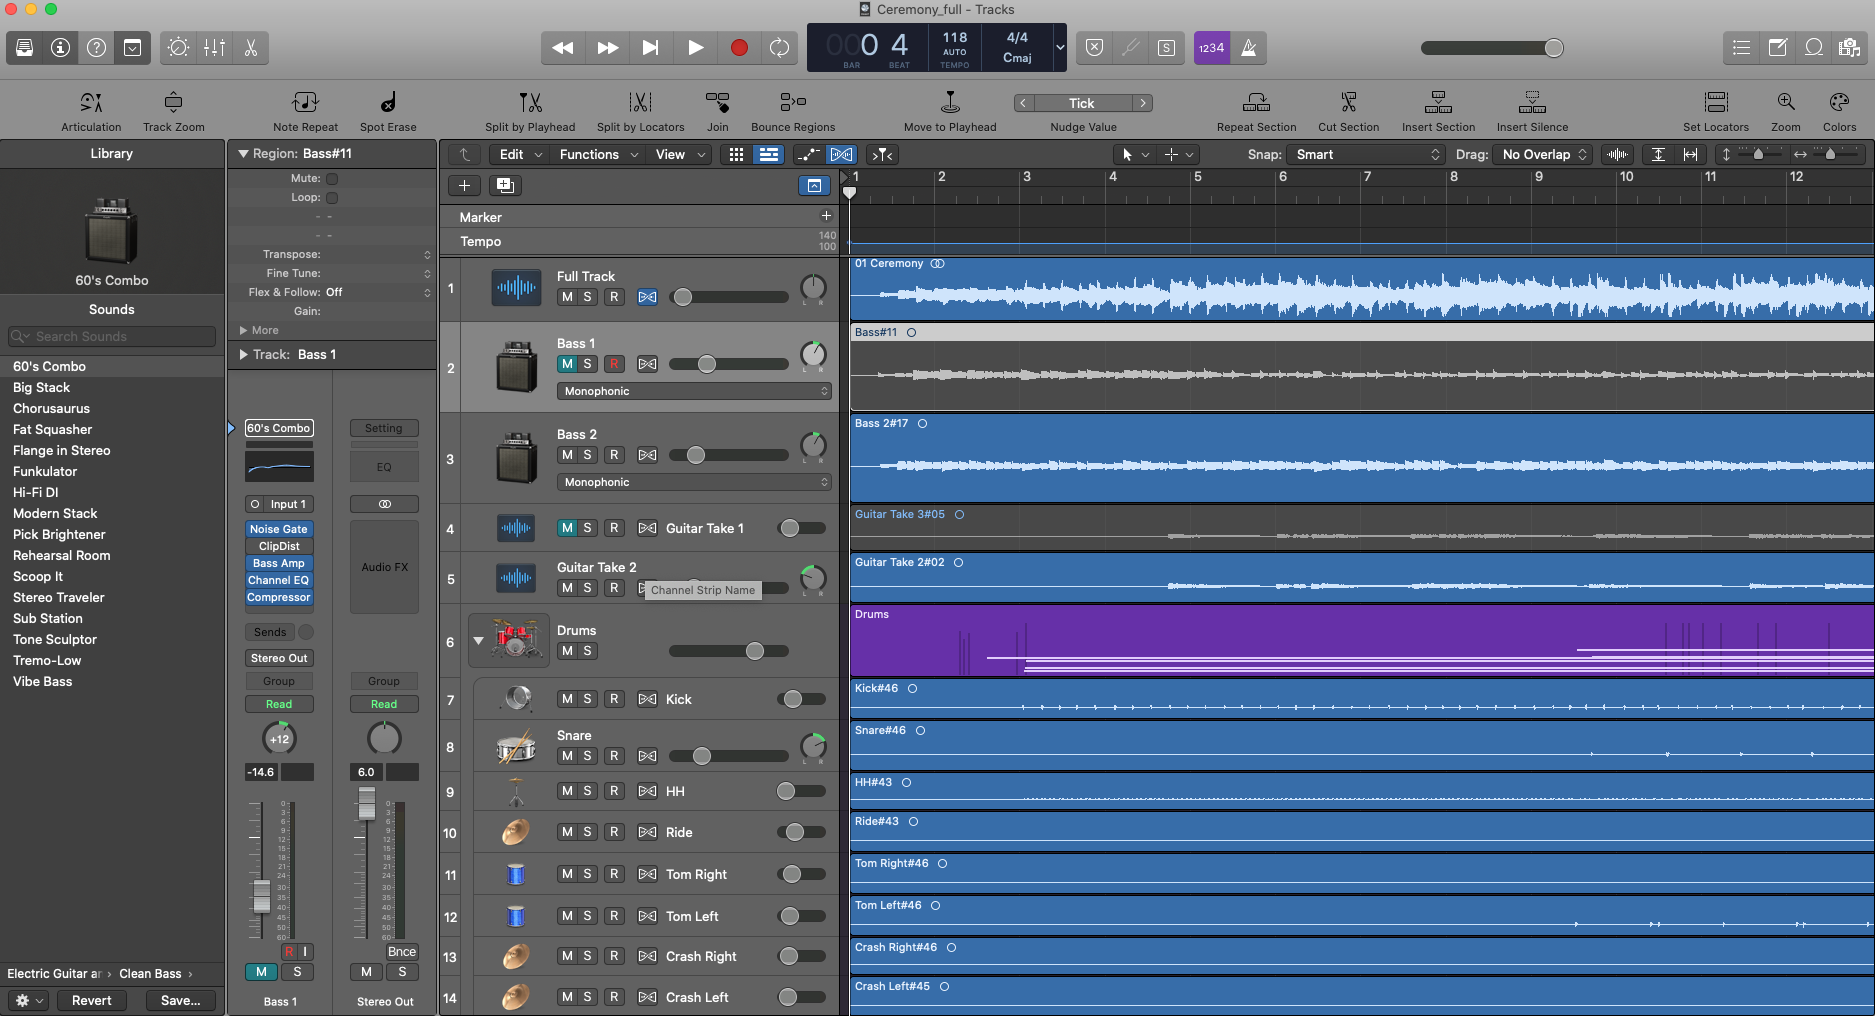Click the add track plus button
This screenshot has height=1016, width=1875.
(464, 185)
